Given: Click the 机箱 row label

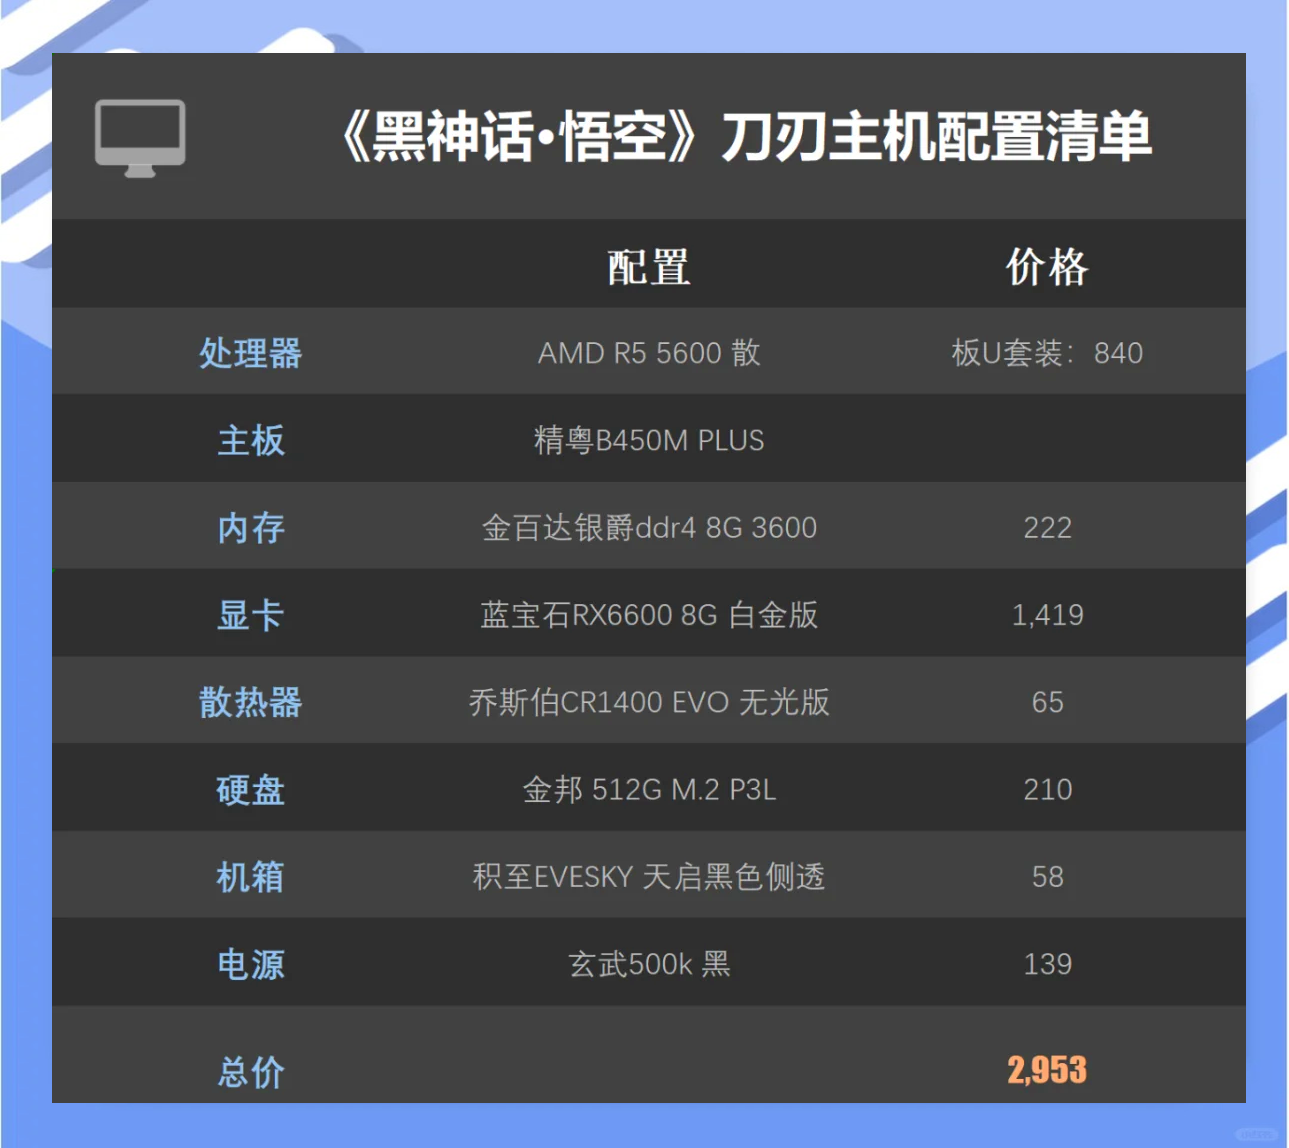Looking at the screenshot, I should click(250, 877).
